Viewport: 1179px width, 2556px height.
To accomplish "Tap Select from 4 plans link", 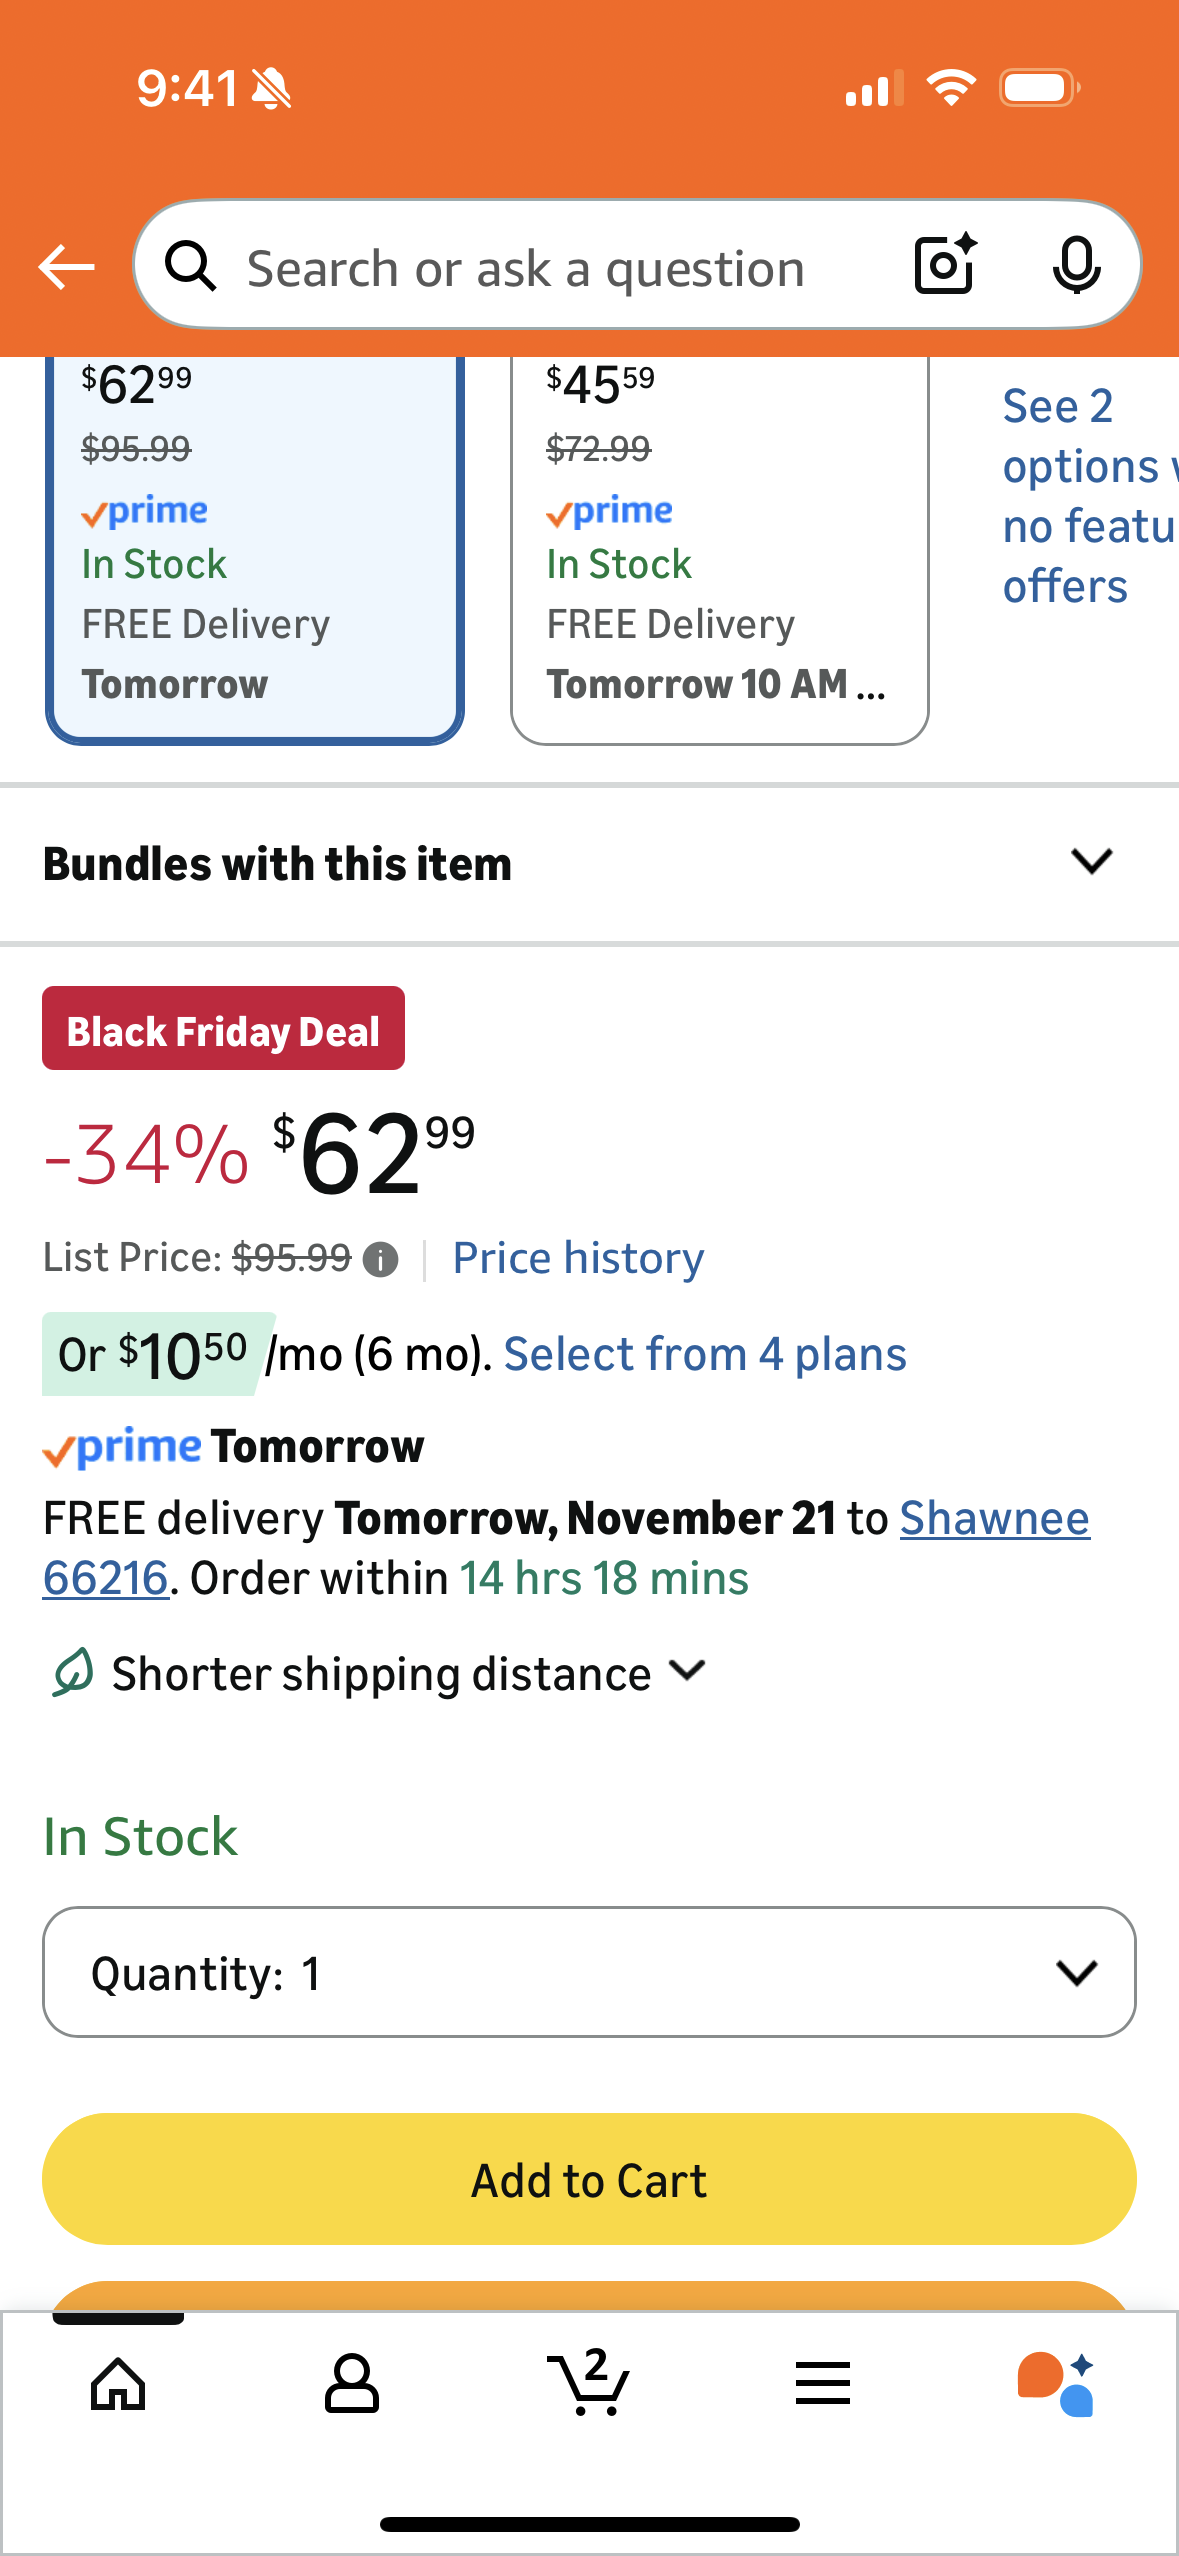I will pyautogui.click(x=705, y=1354).
